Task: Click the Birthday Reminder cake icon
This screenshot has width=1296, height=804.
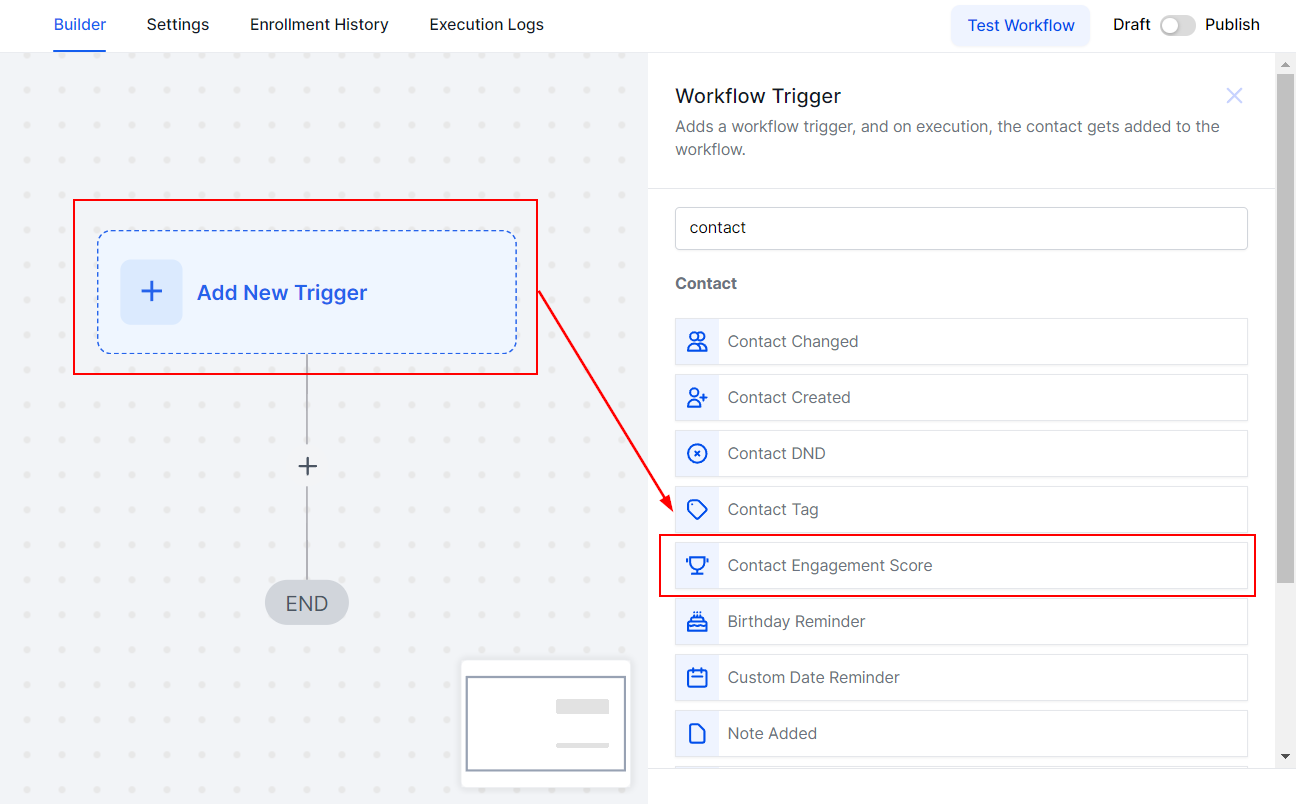Action: coord(697,622)
